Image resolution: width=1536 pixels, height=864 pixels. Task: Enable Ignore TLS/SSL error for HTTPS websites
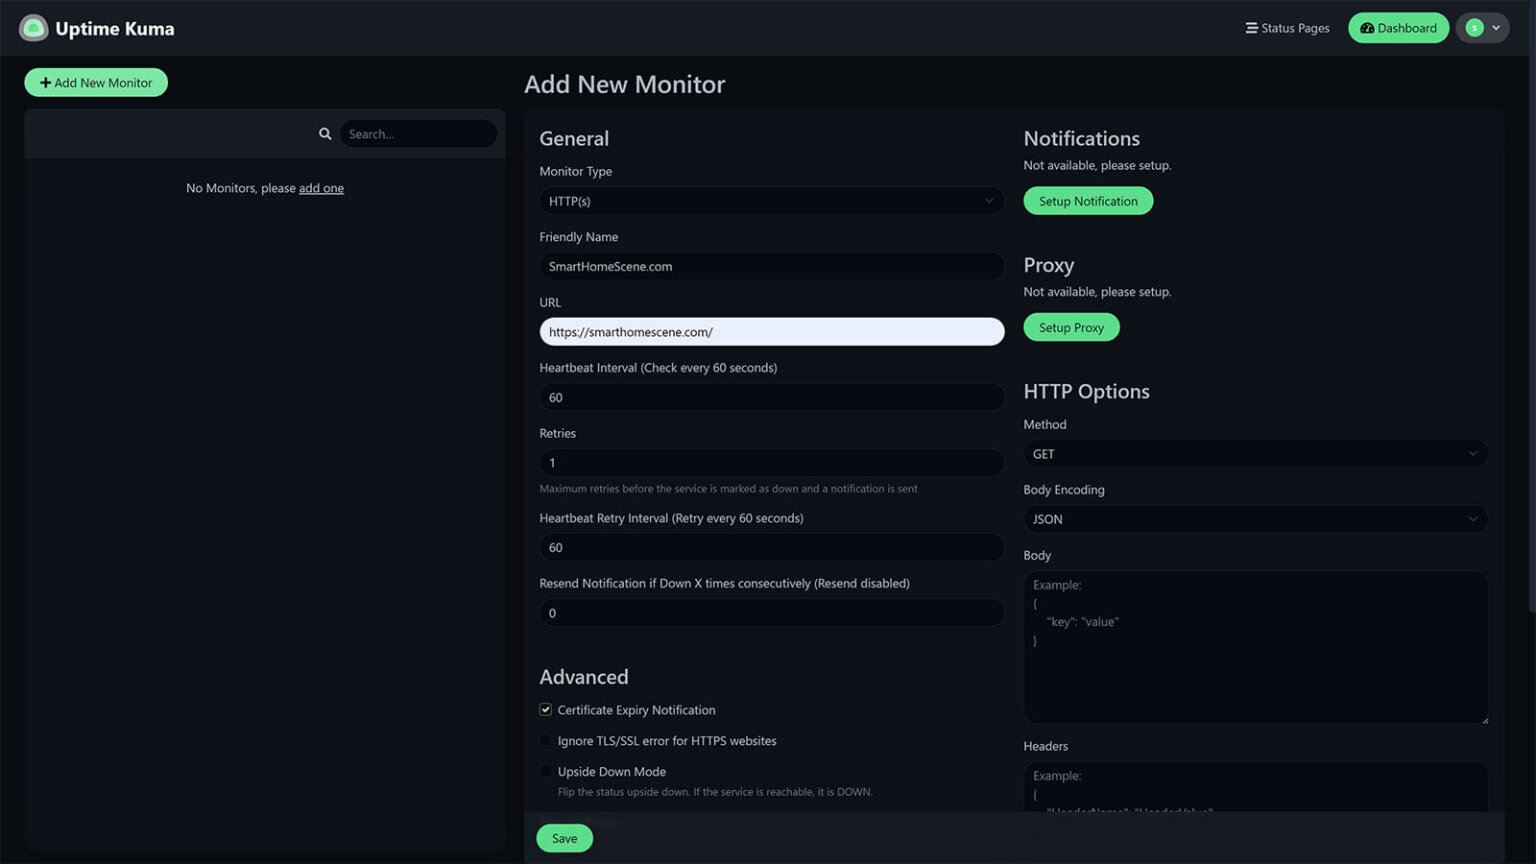pos(545,740)
